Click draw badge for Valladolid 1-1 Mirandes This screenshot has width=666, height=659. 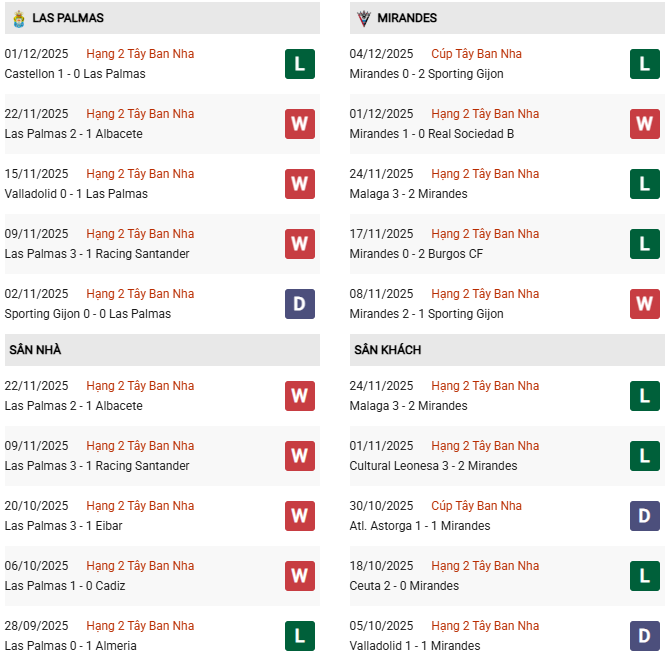[x=645, y=636]
